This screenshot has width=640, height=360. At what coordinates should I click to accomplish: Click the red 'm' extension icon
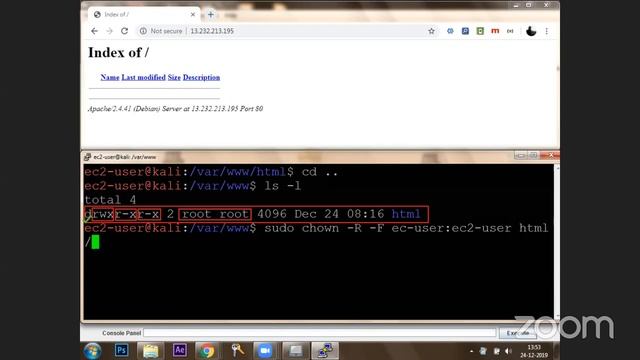pyautogui.click(x=495, y=31)
